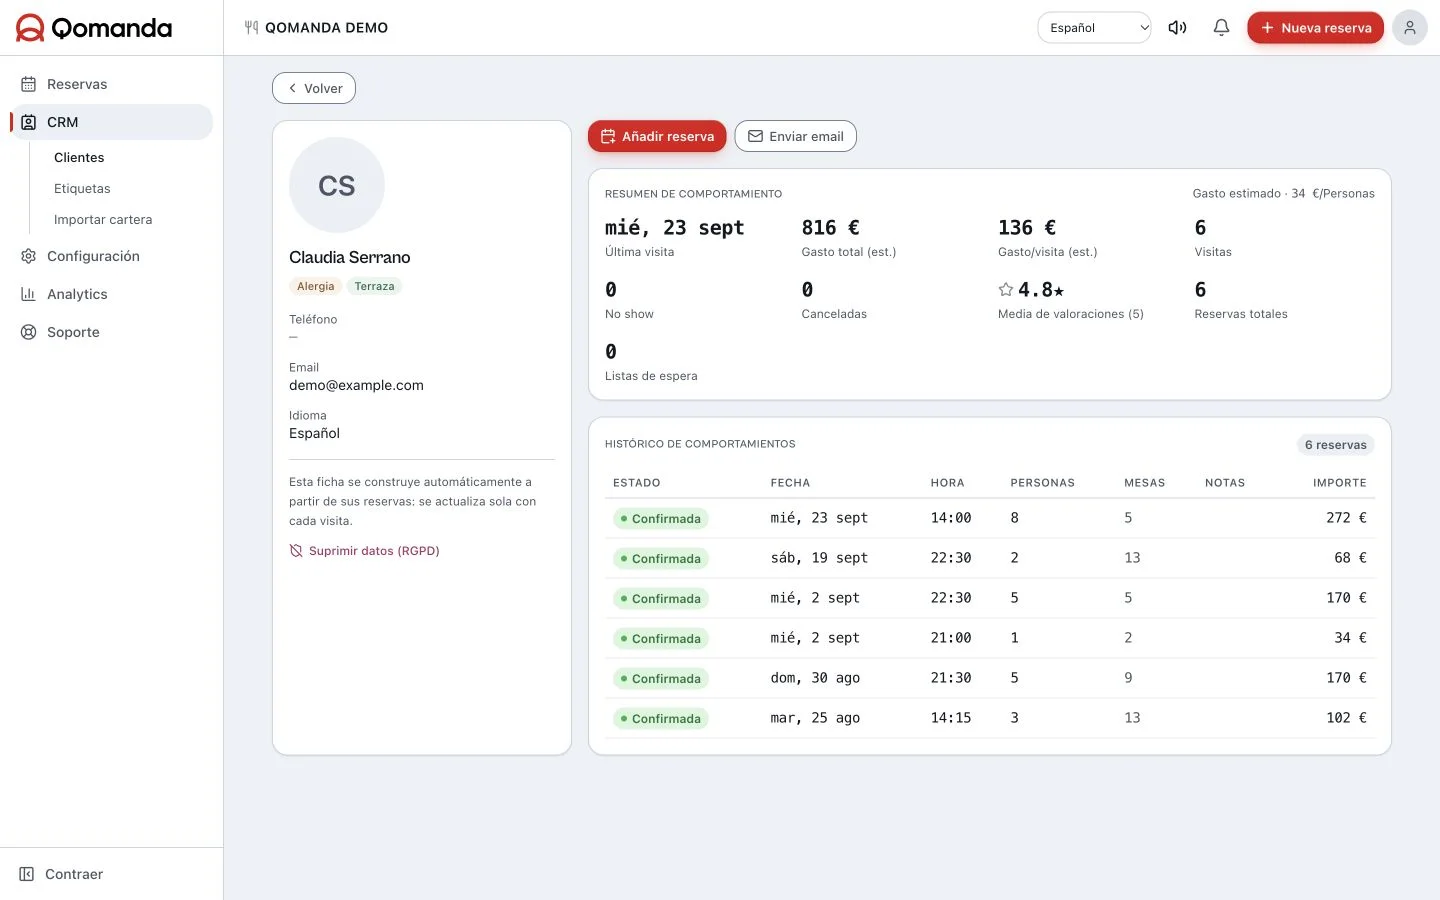Click the star icon beside 4.8 rating

1006,289
